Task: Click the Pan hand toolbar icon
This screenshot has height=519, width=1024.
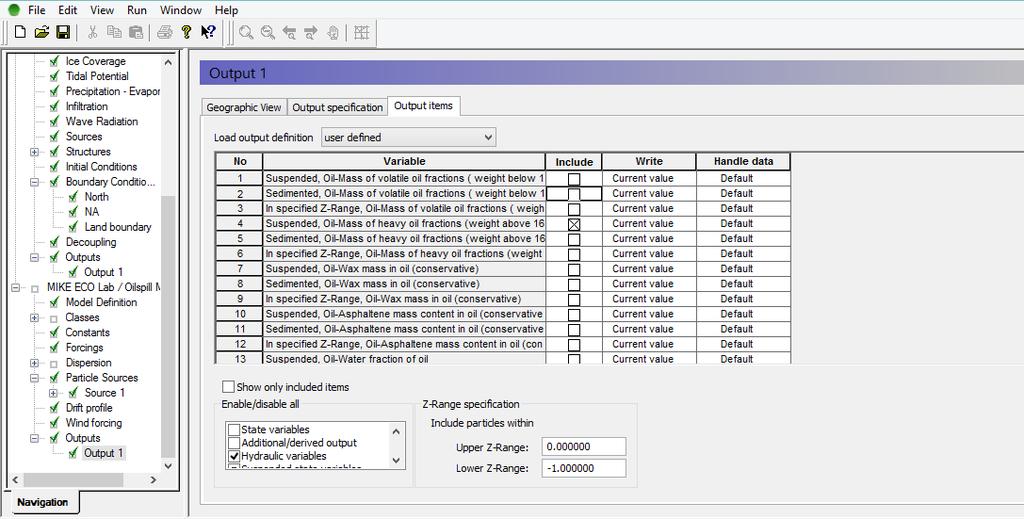Action: point(332,33)
